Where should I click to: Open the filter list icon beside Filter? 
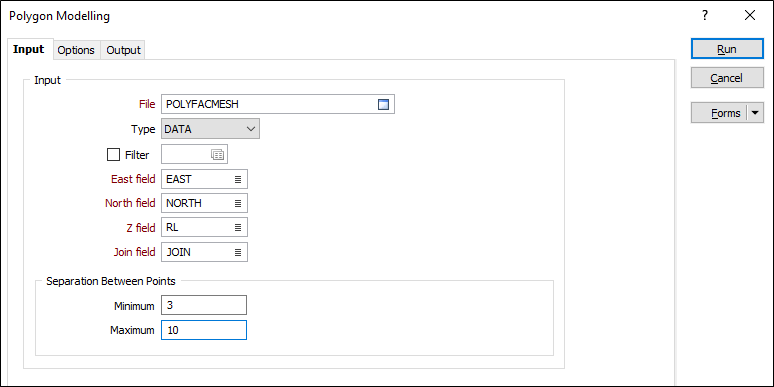click(x=218, y=155)
